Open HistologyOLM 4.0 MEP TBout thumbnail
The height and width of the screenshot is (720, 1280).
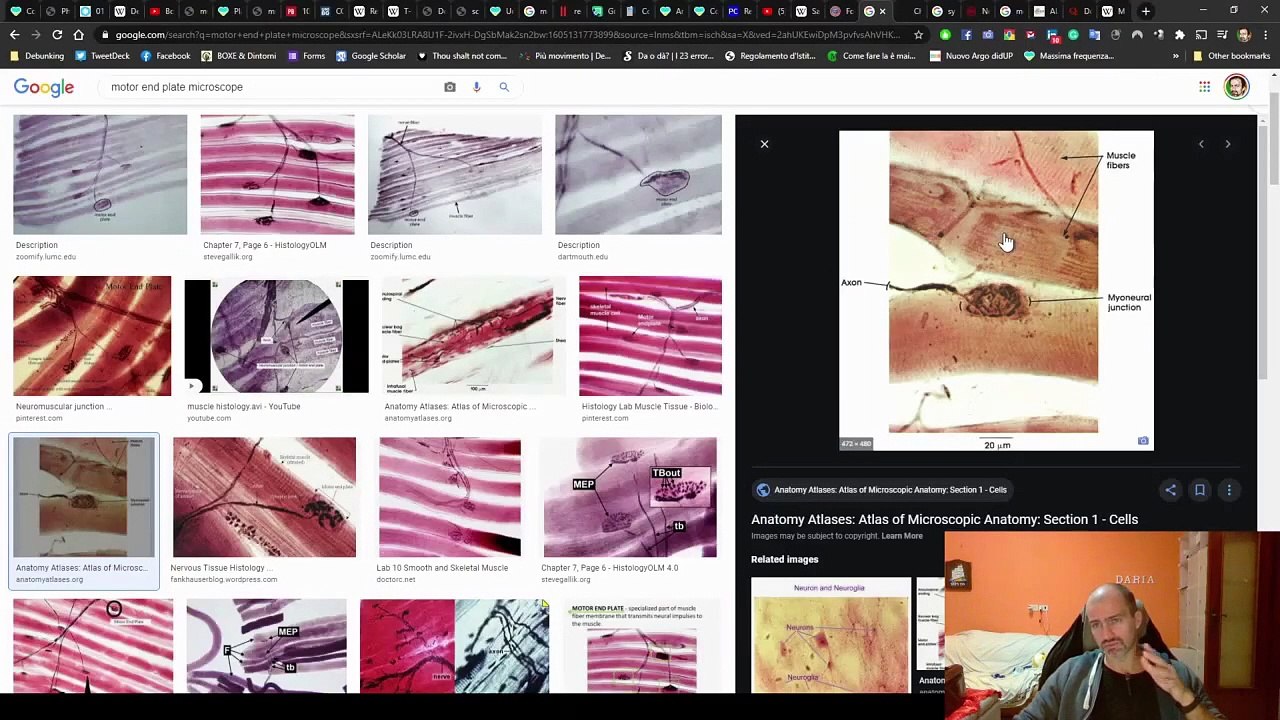pyautogui.click(x=630, y=497)
